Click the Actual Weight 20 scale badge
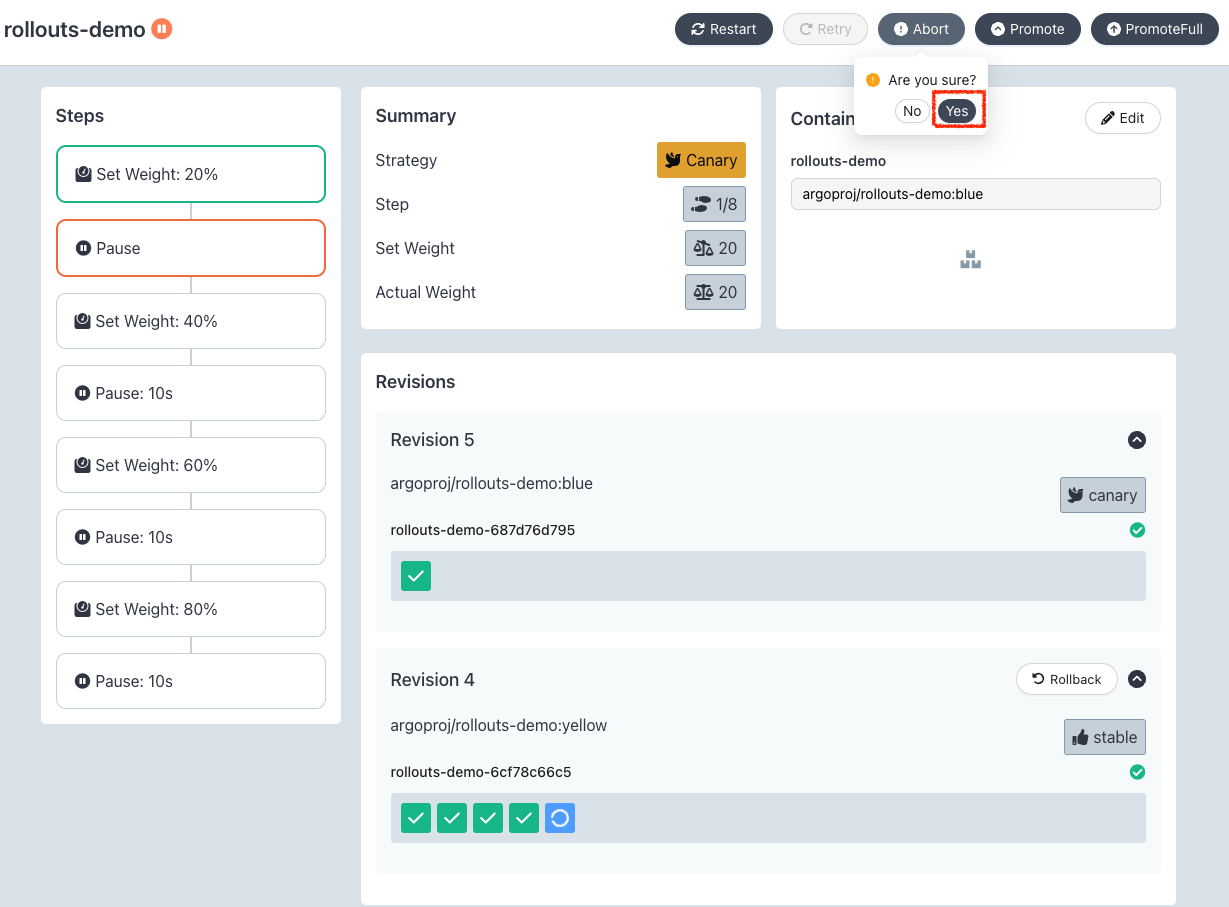Viewport: 1229px width, 907px height. (715, 292)
